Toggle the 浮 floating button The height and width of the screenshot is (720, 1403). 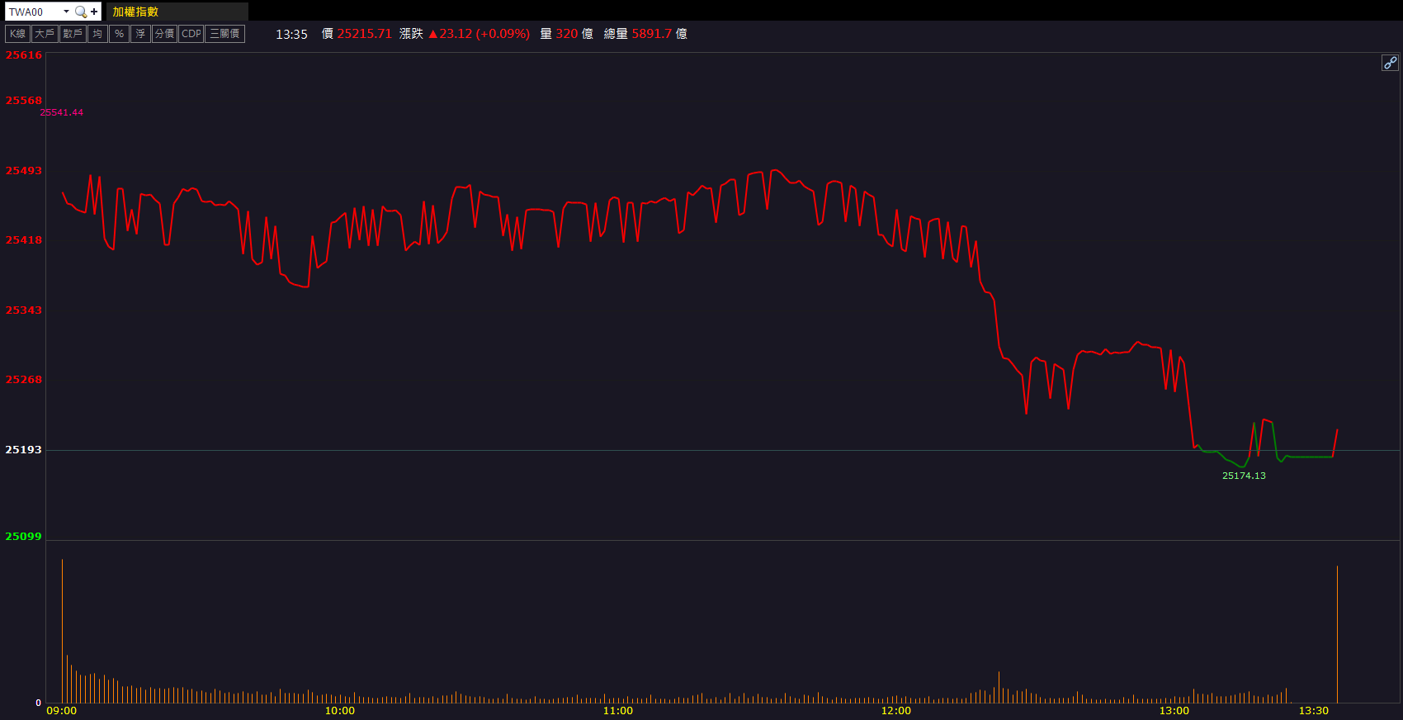click(141, 34)
